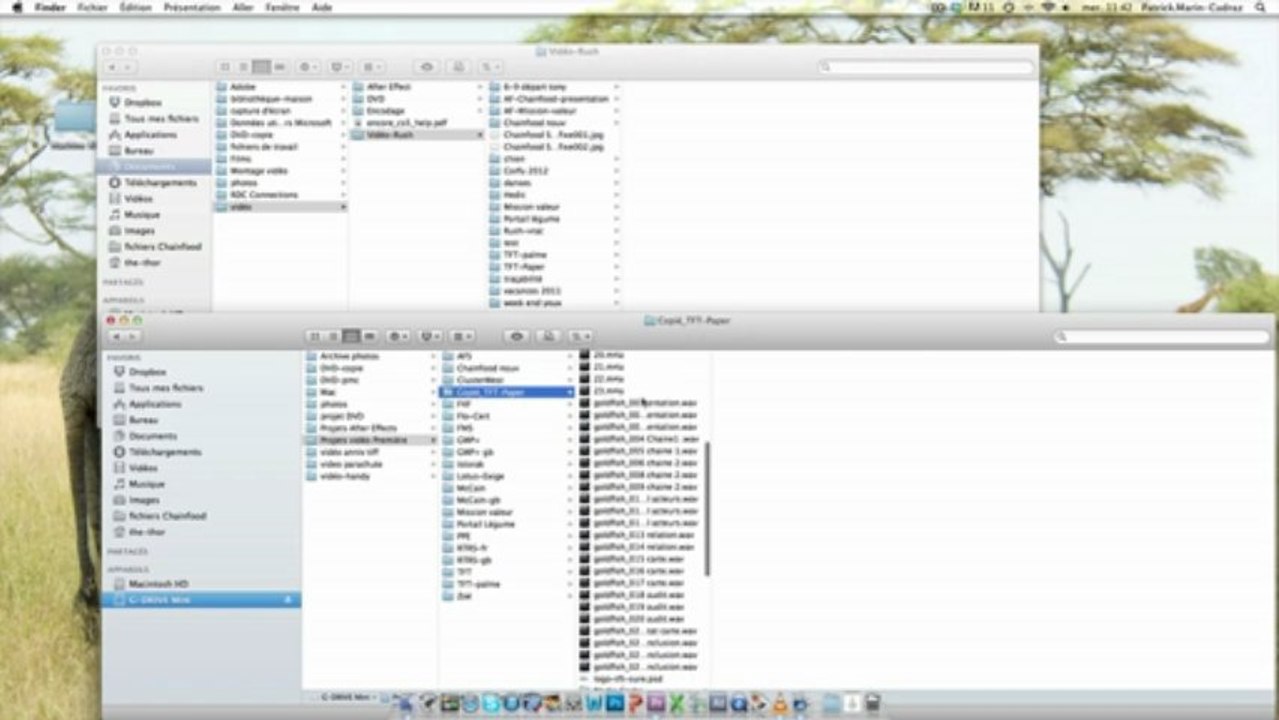Open Applications in the Copié_TFT-Paper window sidebar
This screenshot has width=1279, height=720.
click(x=154, y=404)
